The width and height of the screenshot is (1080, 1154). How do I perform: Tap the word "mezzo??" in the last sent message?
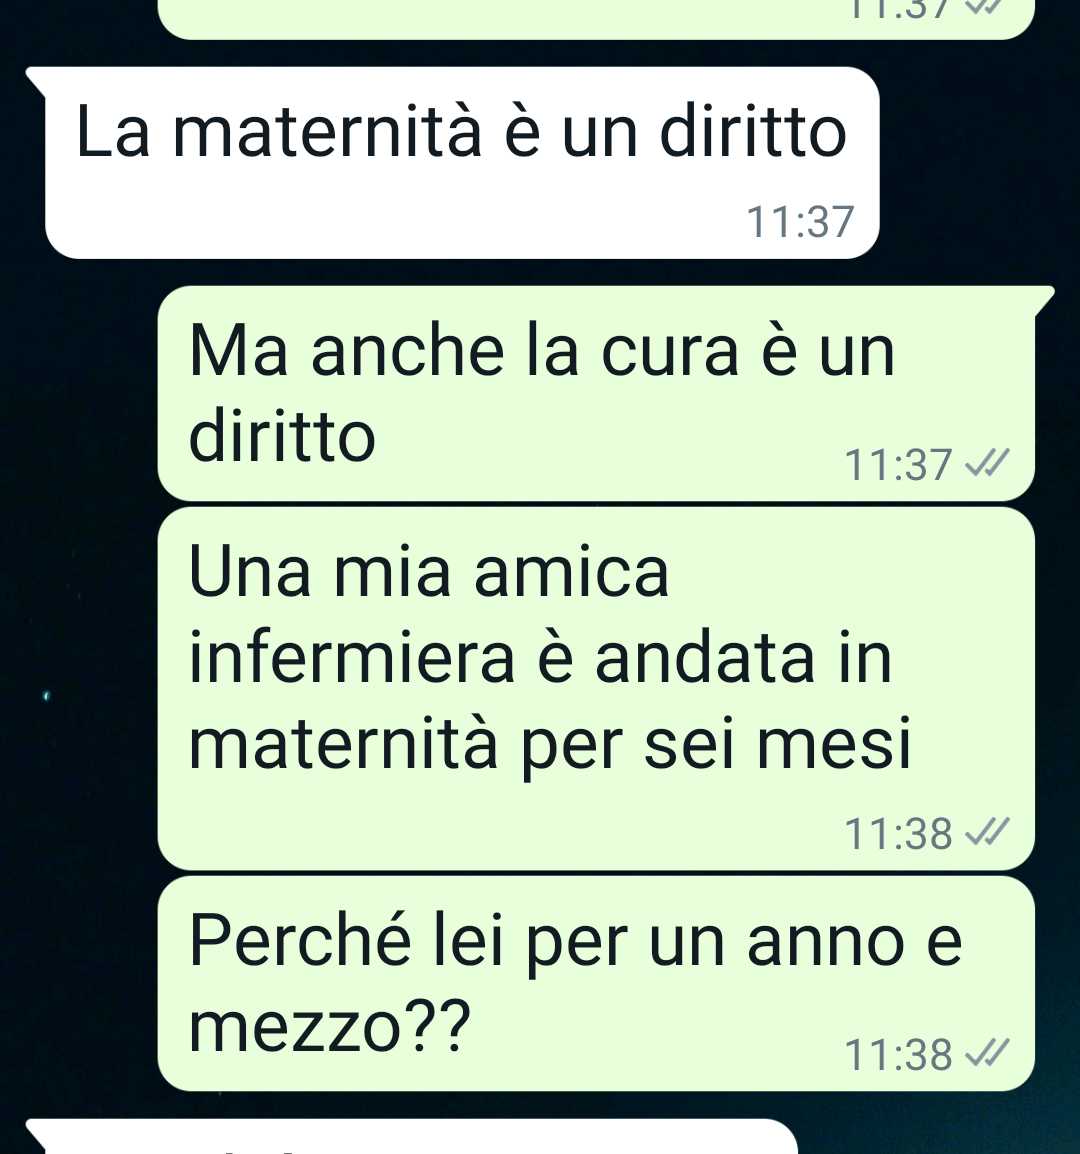click(x=330, y=1026)
